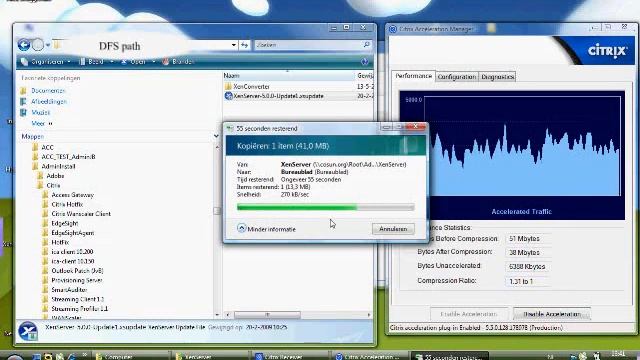Screen dimensions: 640x360
Task: Click the Enable Acceleration button
Action: pos(469,314)
